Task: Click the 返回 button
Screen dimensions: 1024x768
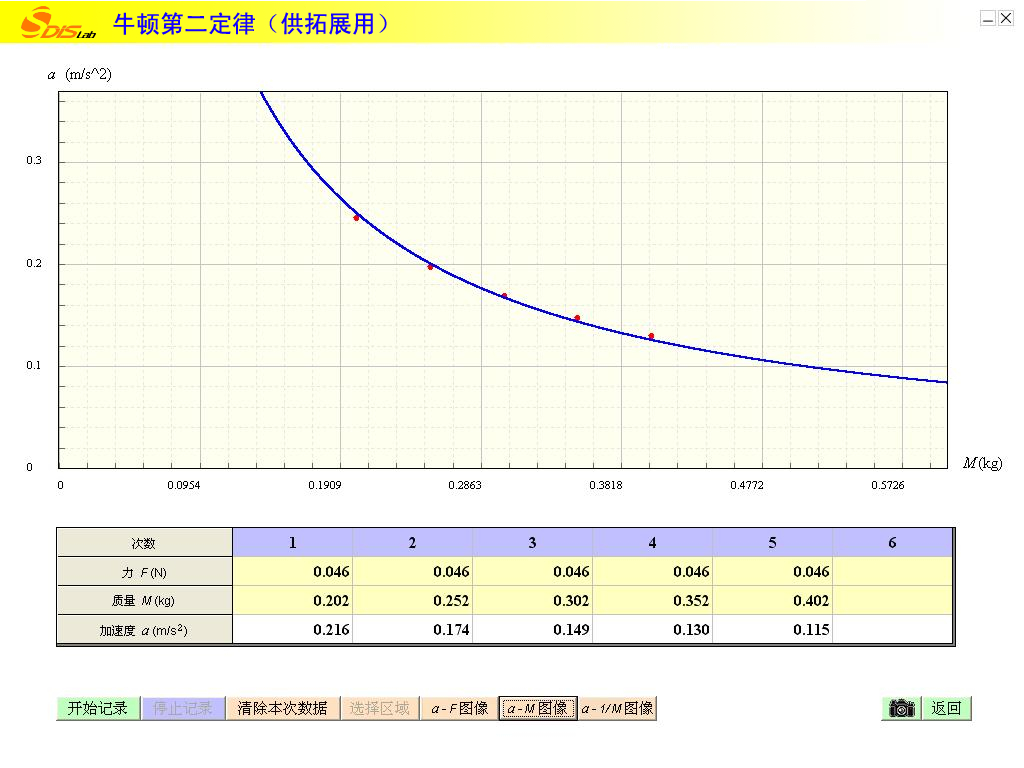Action: pos(946,708)
